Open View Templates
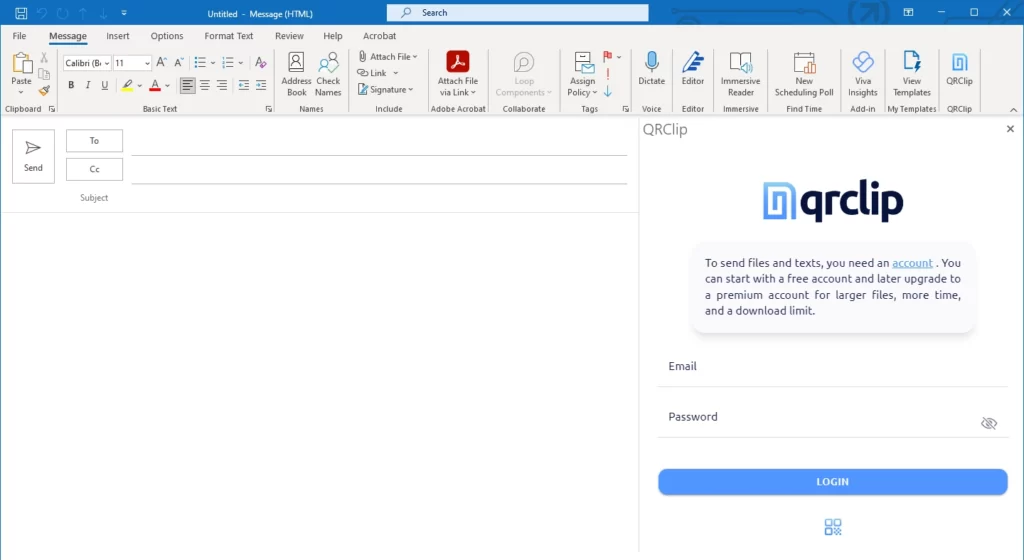The width and height of the screenshot is (1024, 560). click(912, 74)
